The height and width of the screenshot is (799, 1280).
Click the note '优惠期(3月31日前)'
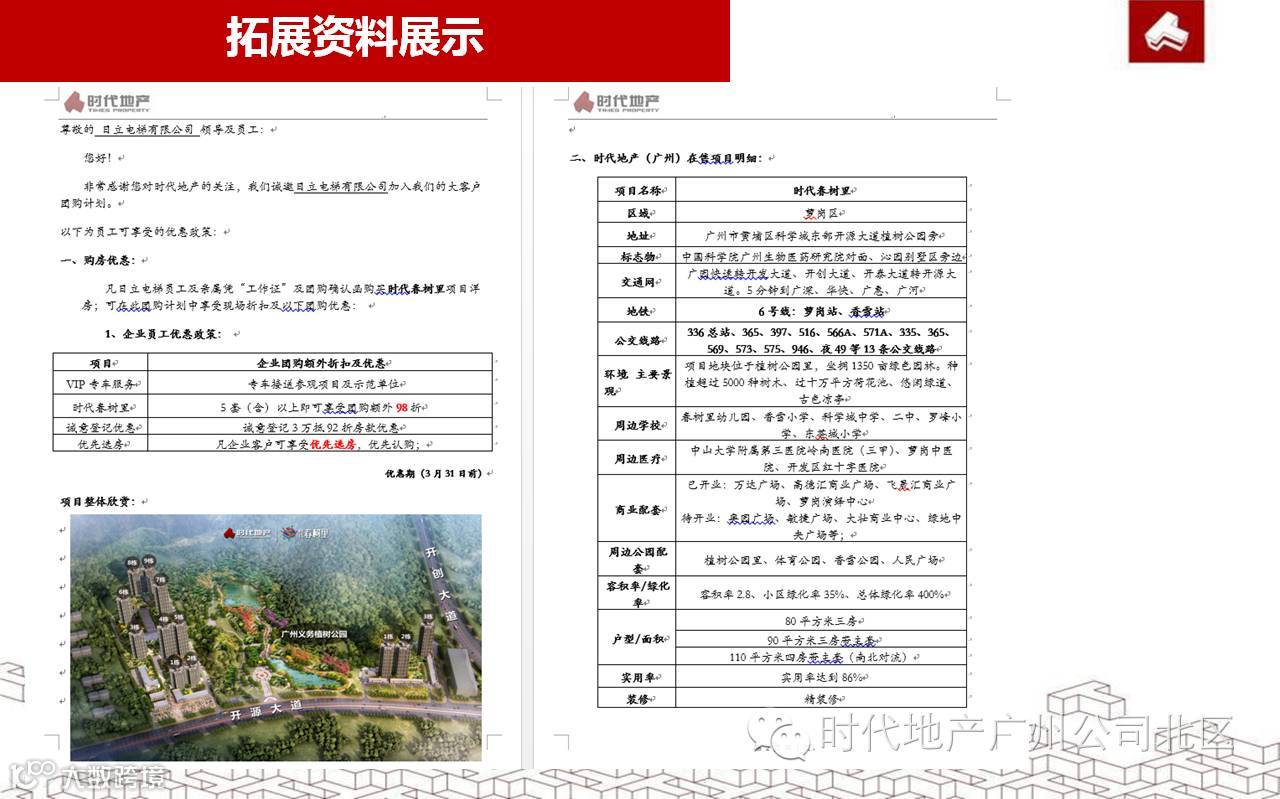tap(434, 473)
